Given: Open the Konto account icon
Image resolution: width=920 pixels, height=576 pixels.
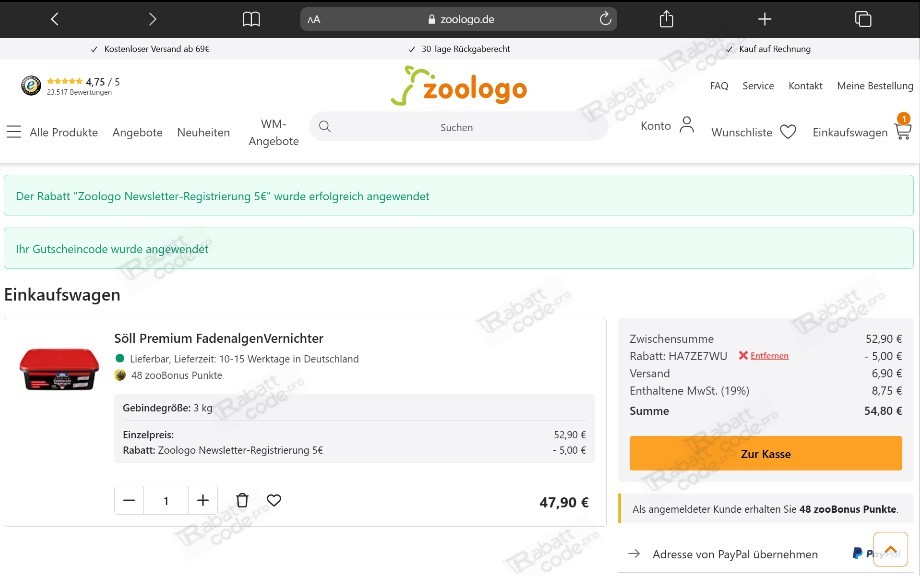Looking at the screenshot, I should pos(686,124).
